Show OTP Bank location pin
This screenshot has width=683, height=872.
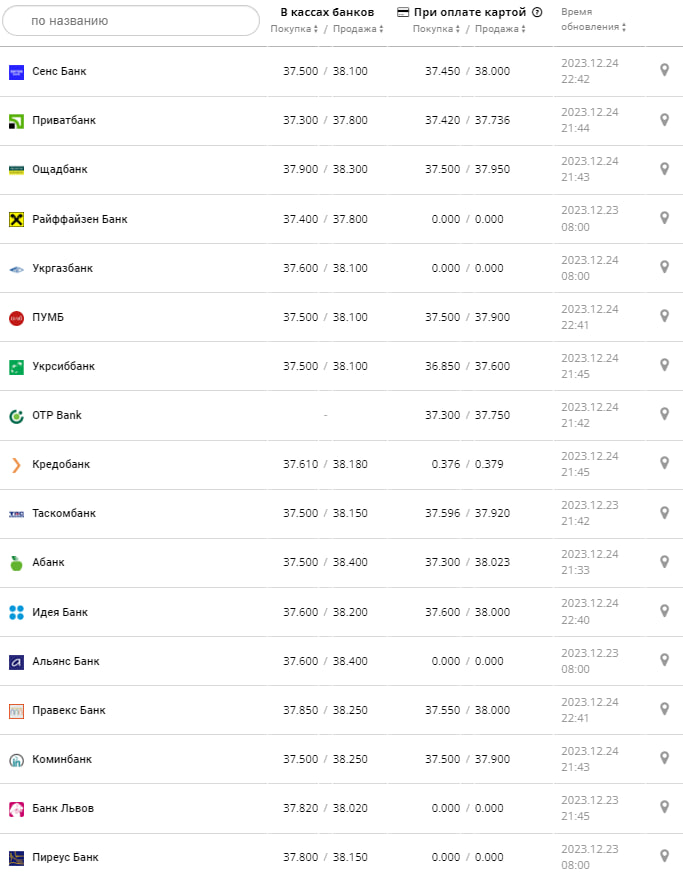click(x=664, y=414)
